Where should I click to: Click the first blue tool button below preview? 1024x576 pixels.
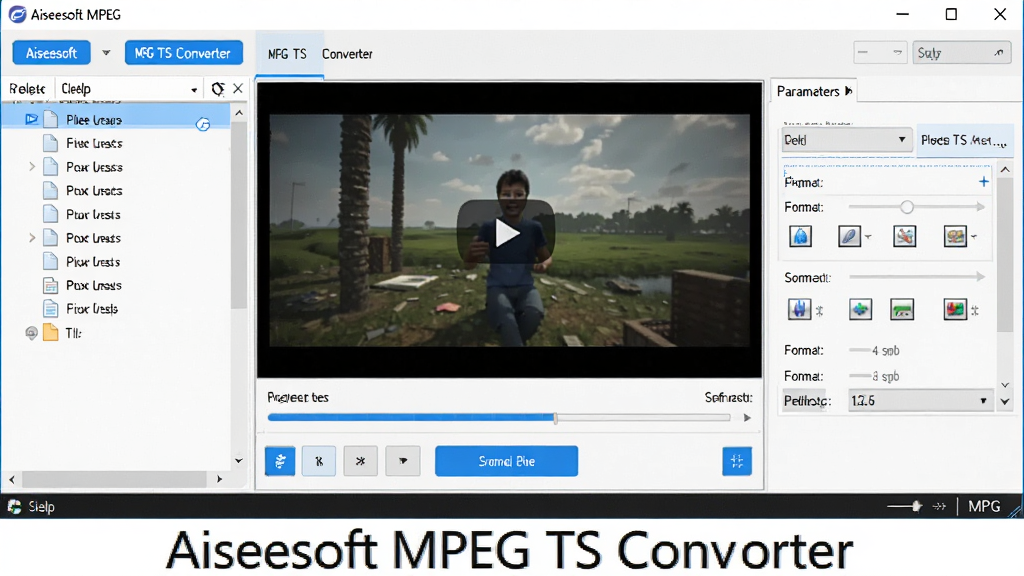coord(280,461)
